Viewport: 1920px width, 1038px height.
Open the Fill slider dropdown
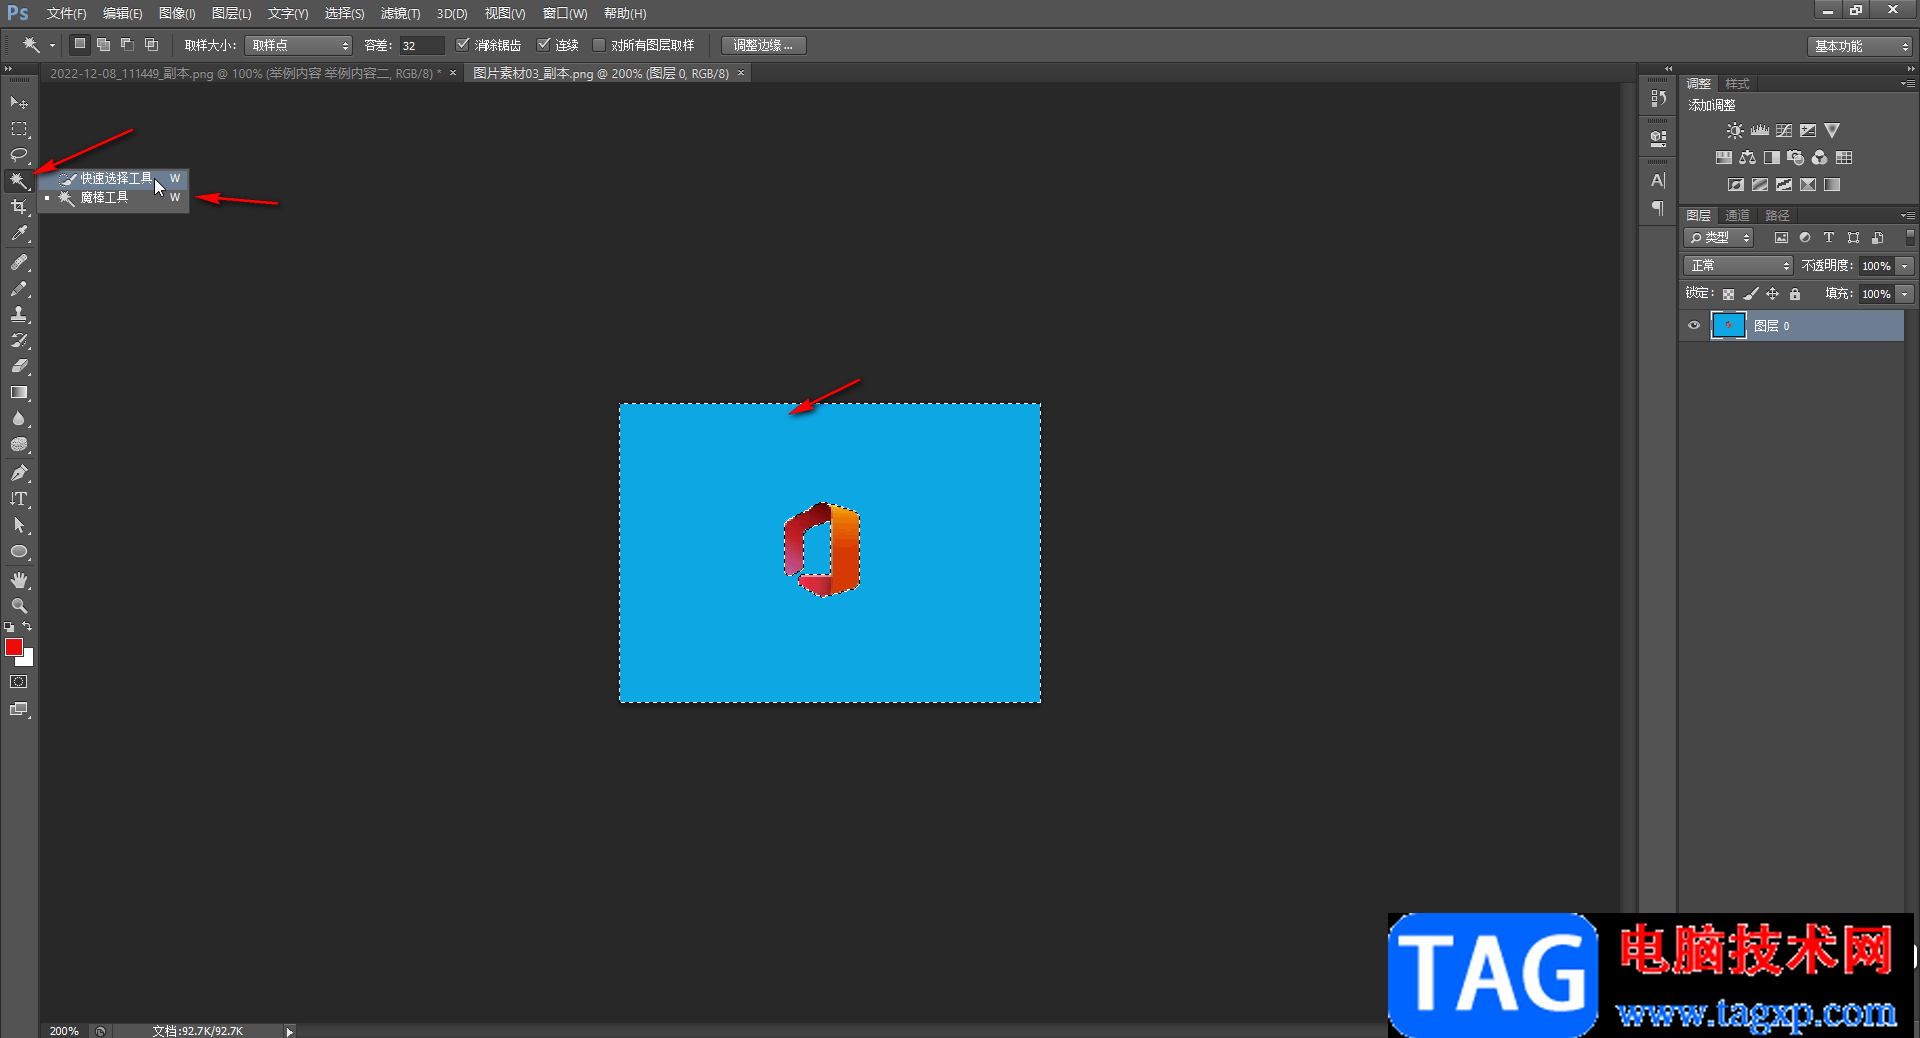pos(1905,294)
